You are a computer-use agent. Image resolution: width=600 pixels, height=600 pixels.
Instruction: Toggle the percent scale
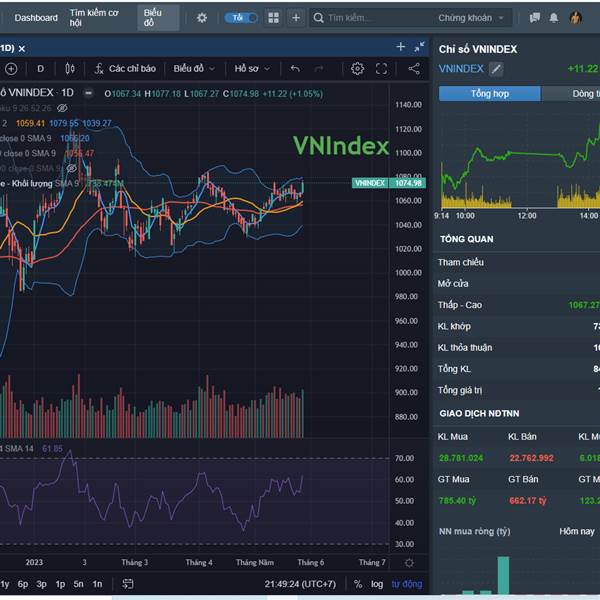click(x=358, y=584)
